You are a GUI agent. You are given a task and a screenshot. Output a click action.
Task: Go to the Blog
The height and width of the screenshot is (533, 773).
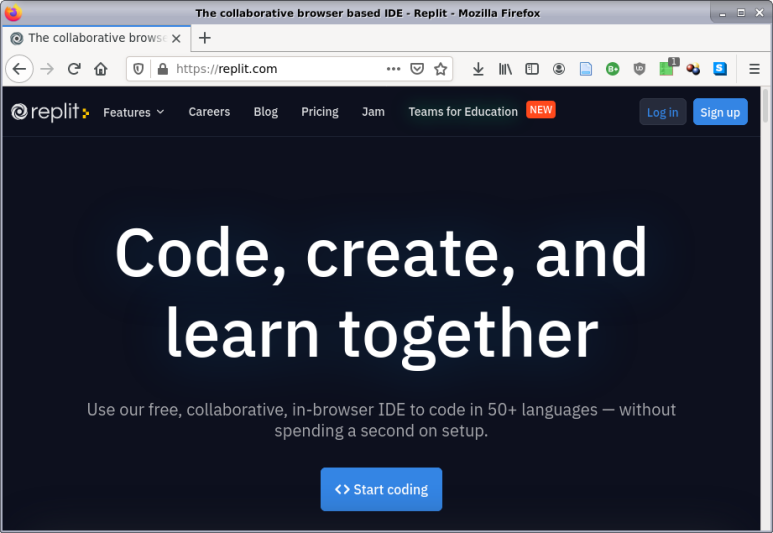click(266, 112)
